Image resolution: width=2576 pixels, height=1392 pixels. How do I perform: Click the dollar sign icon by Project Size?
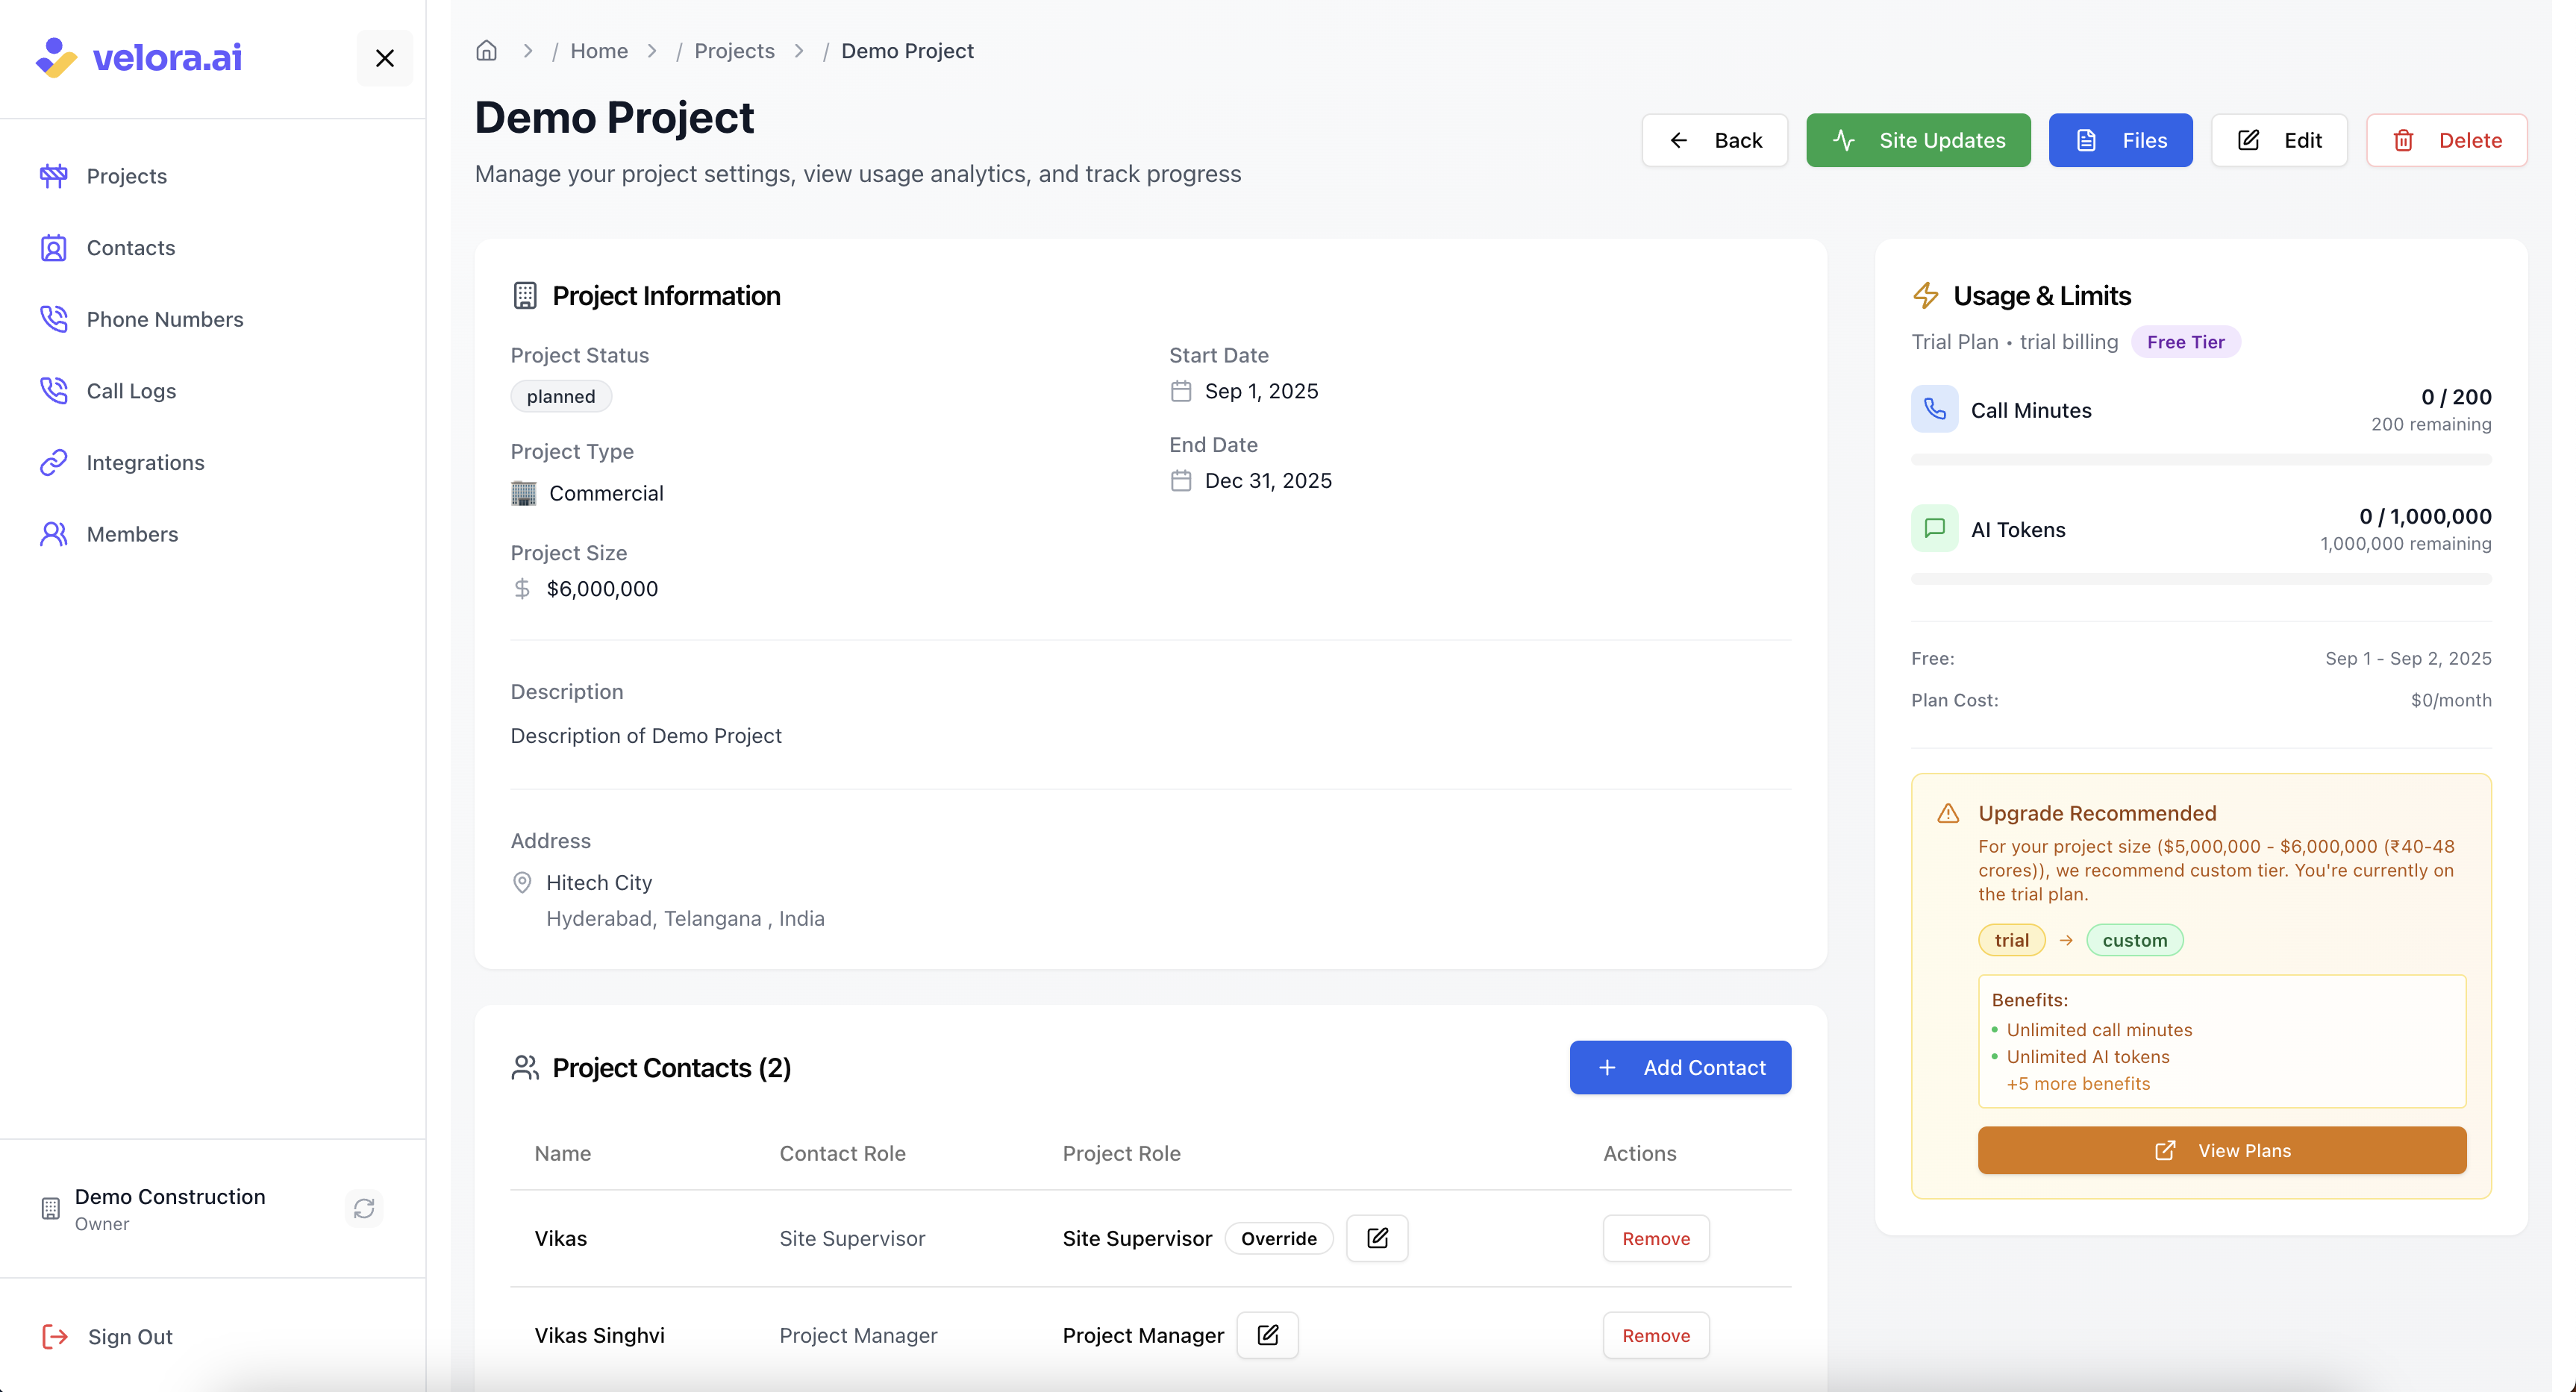coord(522,589)
